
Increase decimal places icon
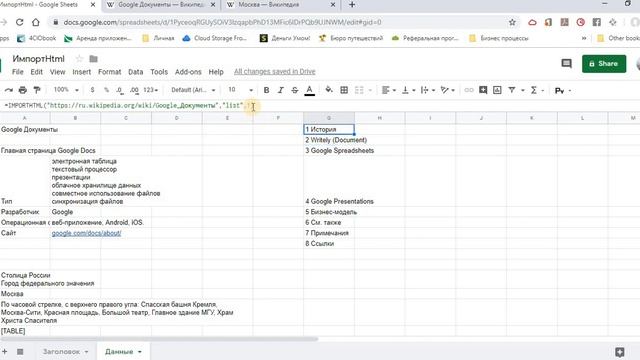[134, 90]
